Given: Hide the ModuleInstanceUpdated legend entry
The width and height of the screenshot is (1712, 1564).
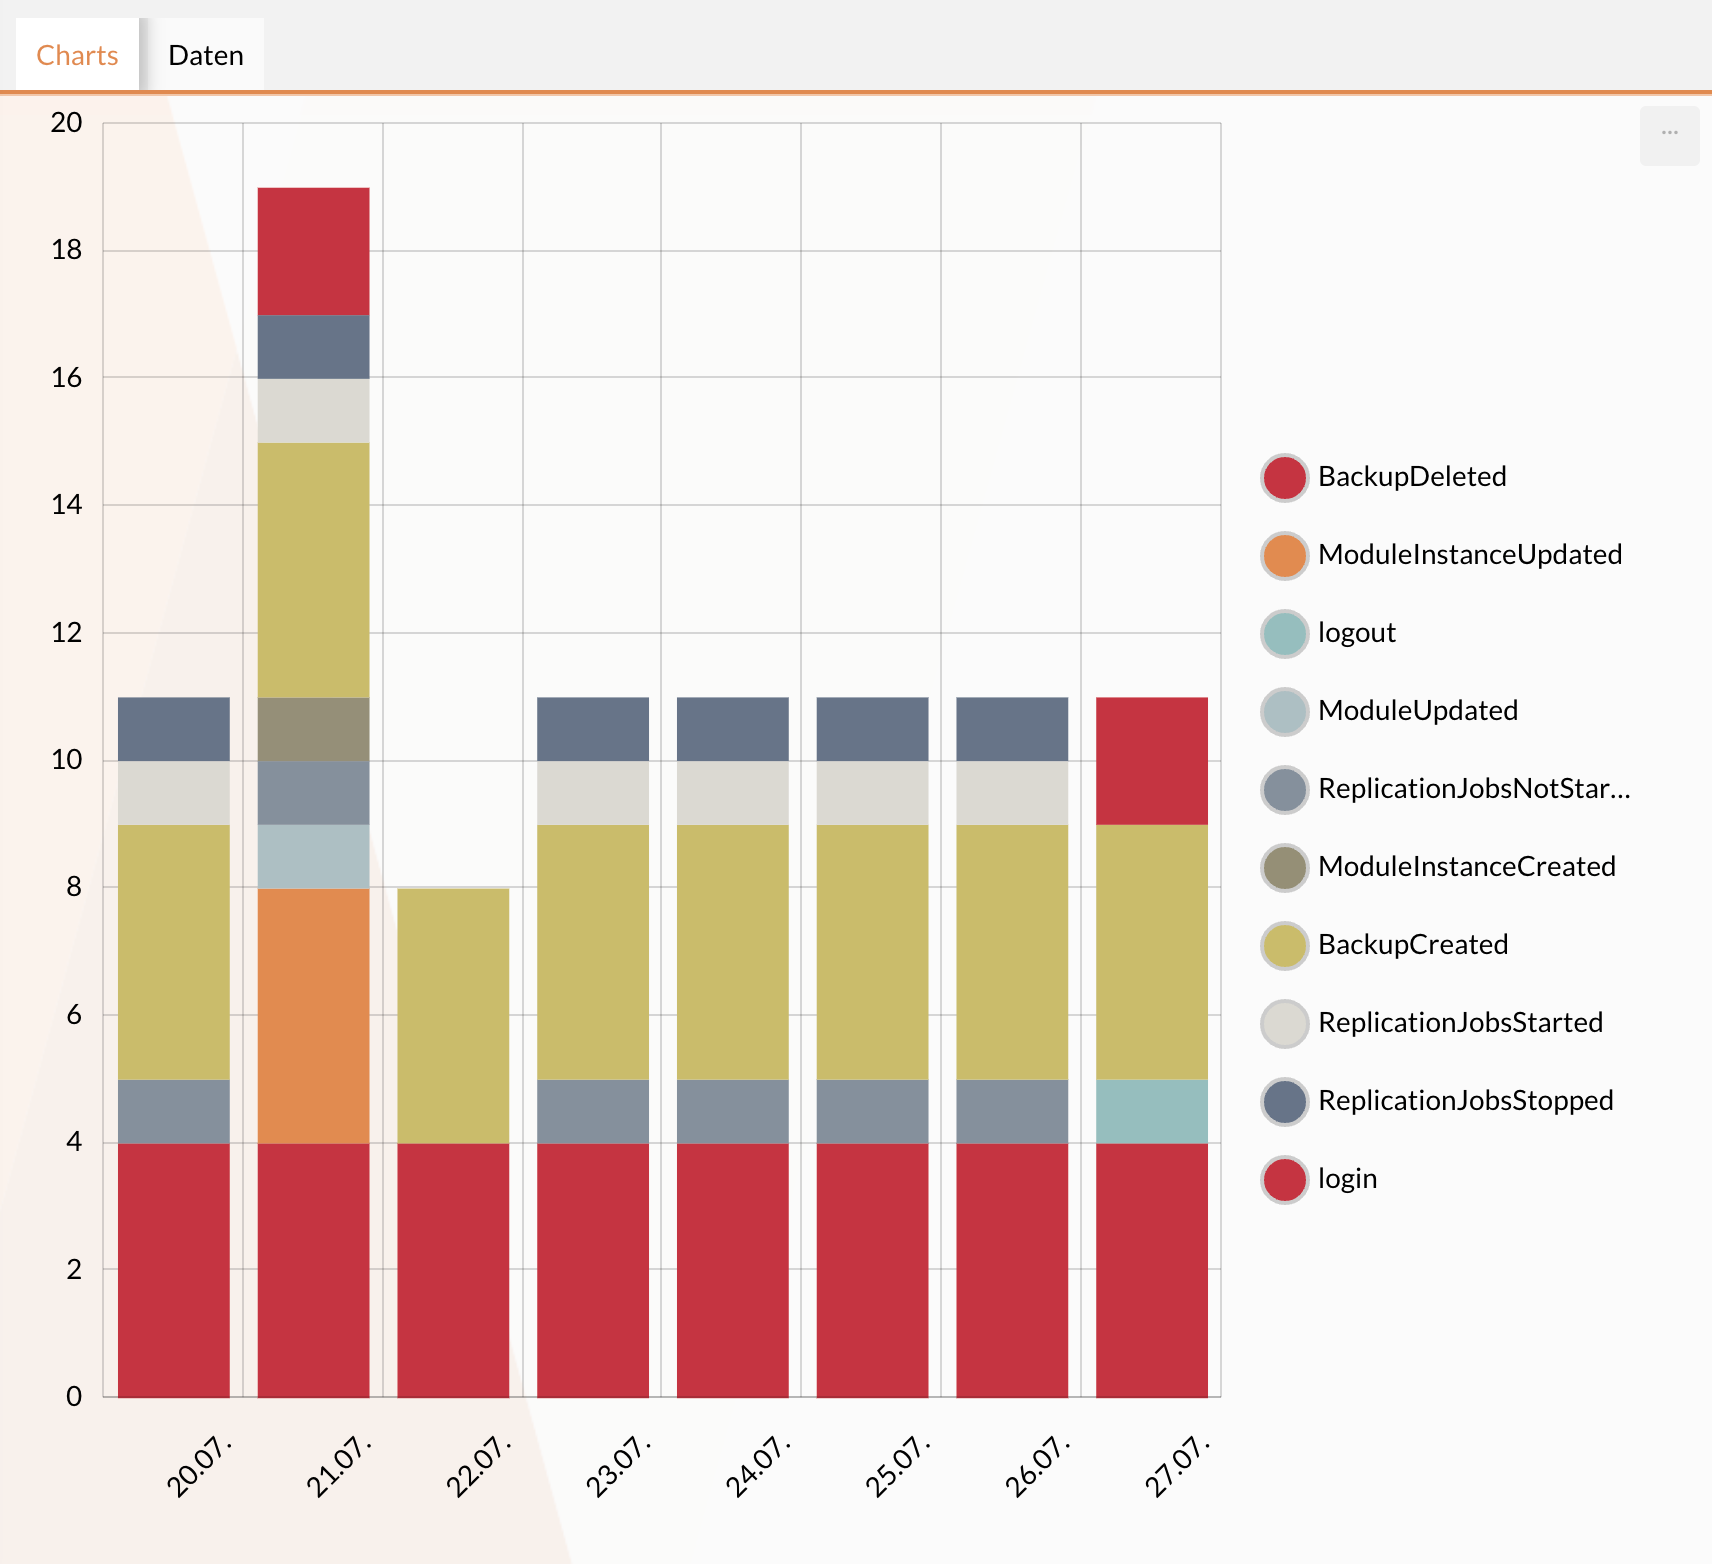Looking at the screenshot, I should pos(1469,555).
